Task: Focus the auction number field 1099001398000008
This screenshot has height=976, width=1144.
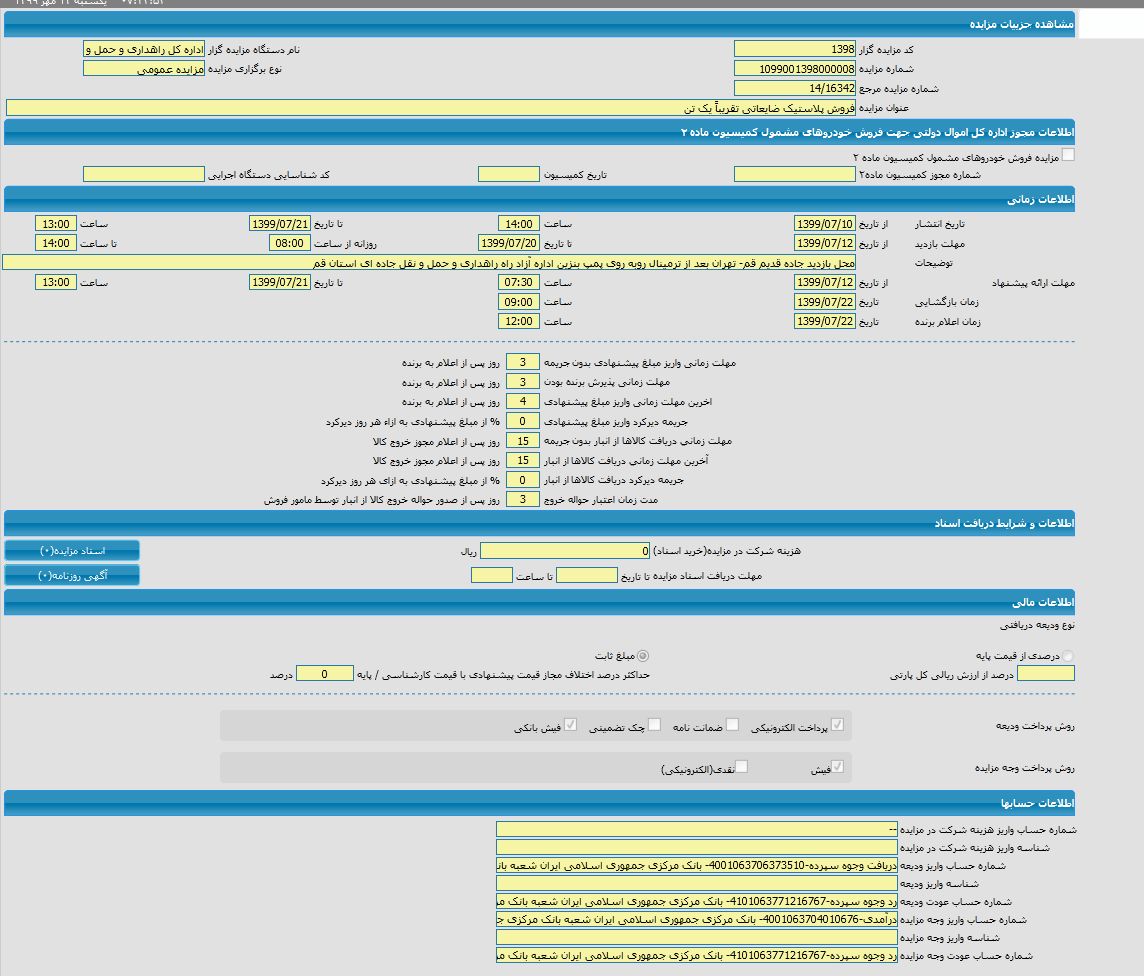Action: [x=794, y=69]
